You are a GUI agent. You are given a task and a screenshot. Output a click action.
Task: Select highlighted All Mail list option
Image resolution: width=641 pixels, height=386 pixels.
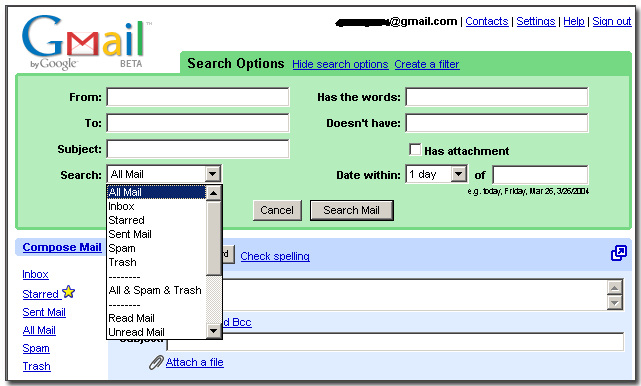[156, 192]
